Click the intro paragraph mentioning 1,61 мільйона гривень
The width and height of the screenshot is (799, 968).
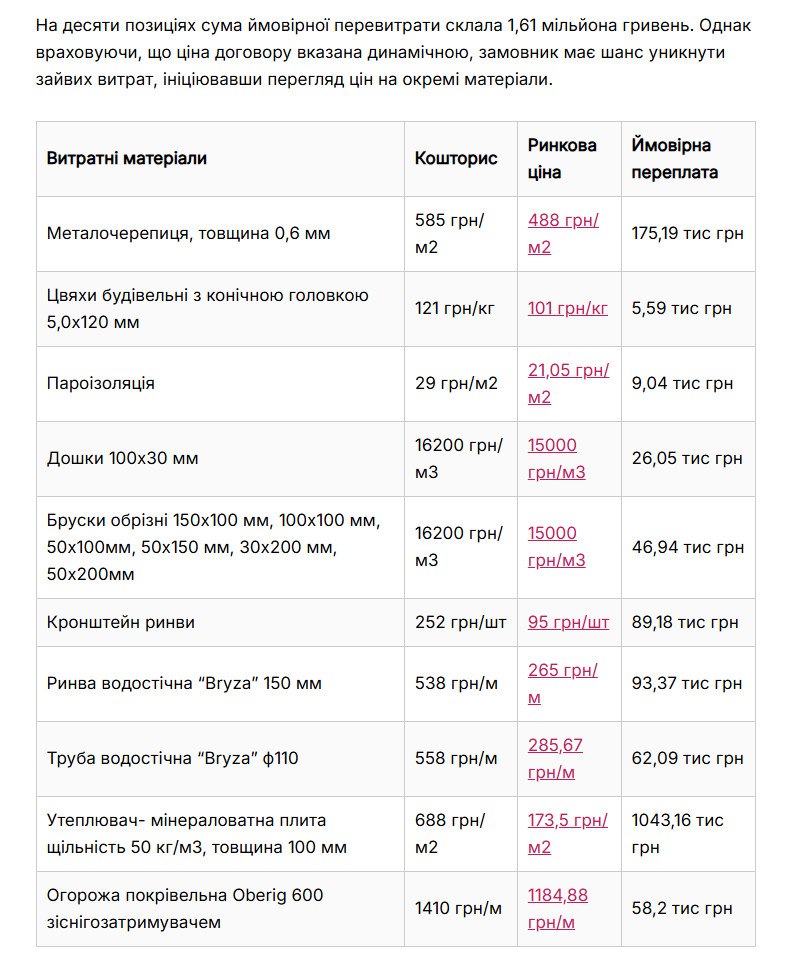point(393,52)
